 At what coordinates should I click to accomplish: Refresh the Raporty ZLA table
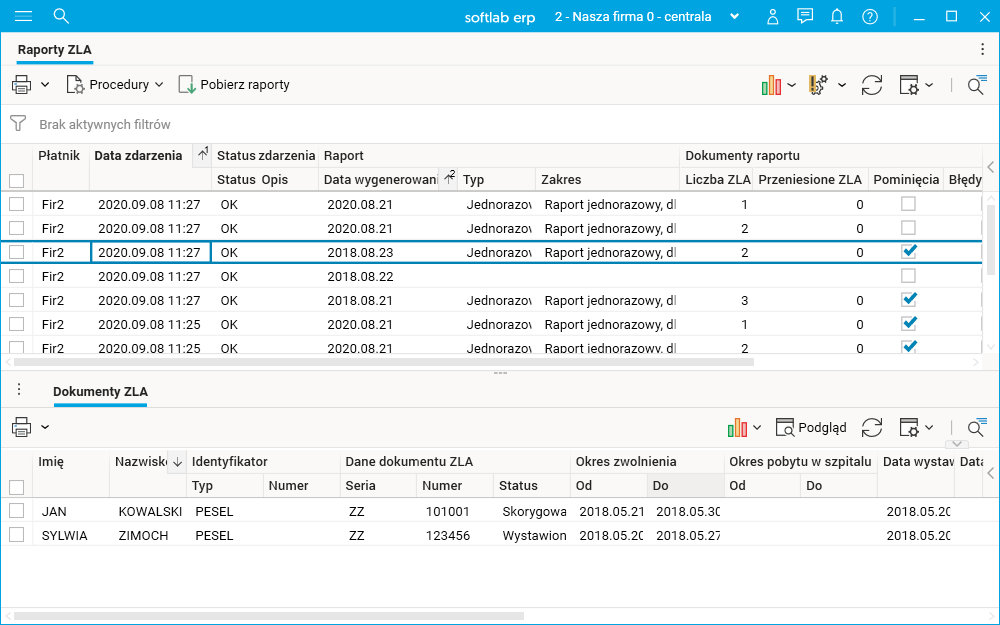tap(872, 85)
